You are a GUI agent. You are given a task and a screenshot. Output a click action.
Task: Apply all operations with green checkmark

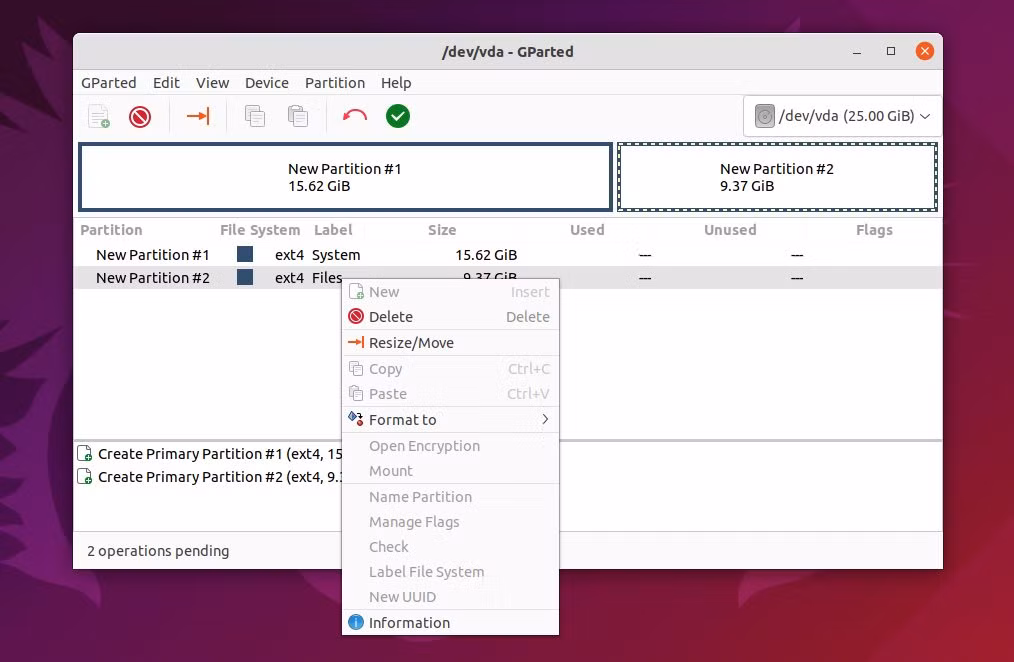(398, 116)
